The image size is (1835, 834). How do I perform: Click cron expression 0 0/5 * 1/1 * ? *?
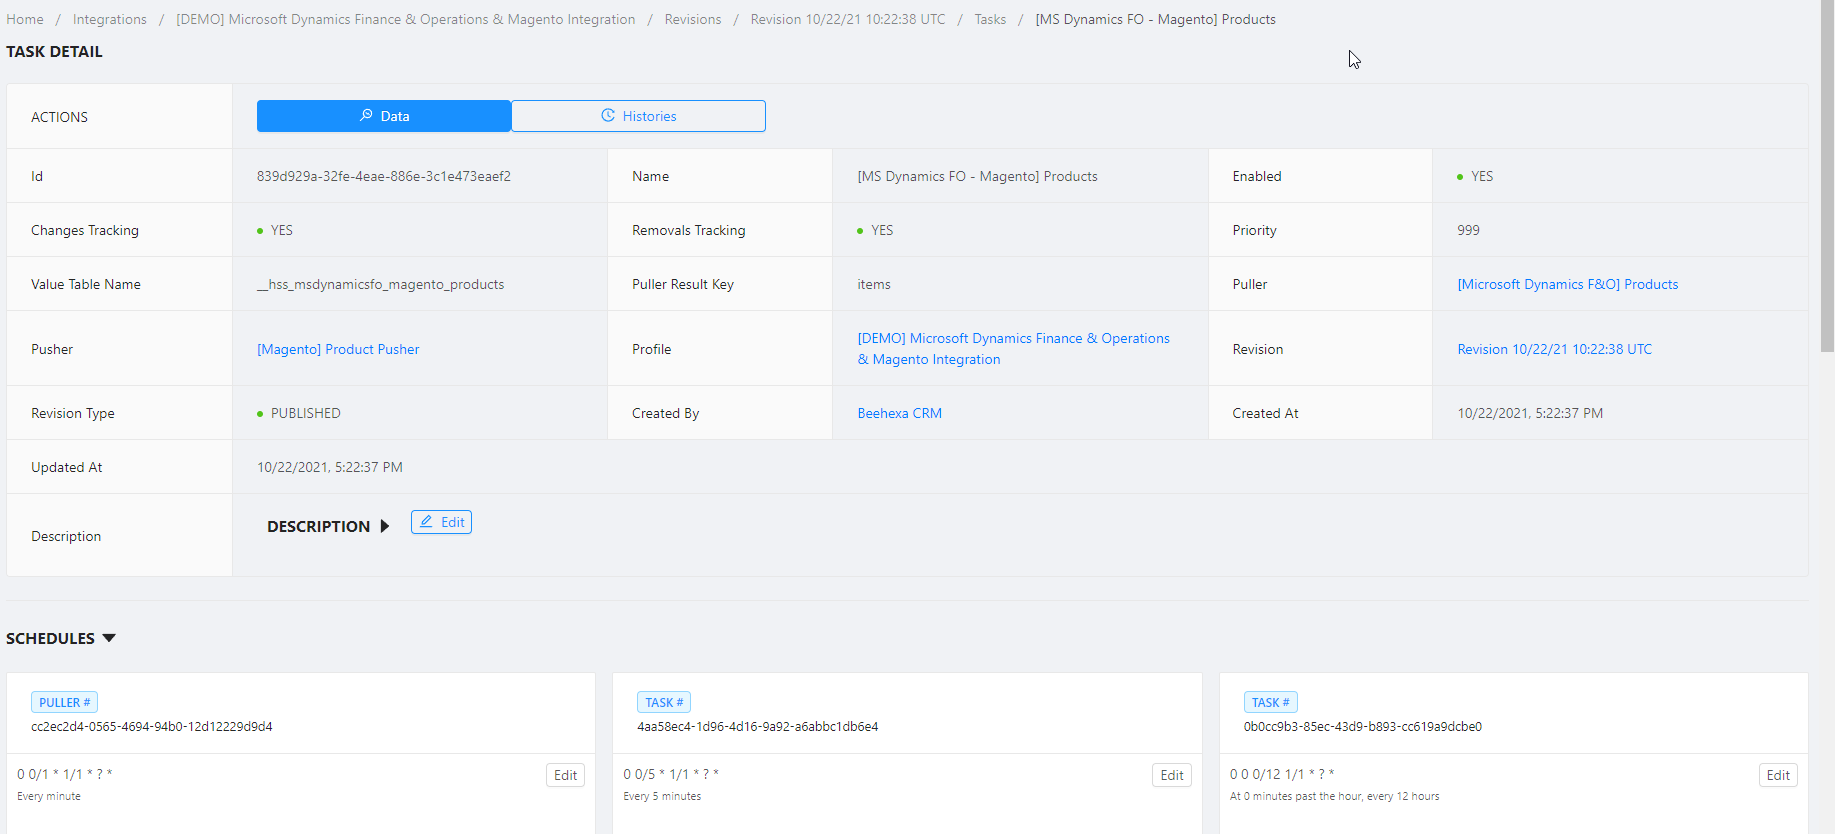671,774
